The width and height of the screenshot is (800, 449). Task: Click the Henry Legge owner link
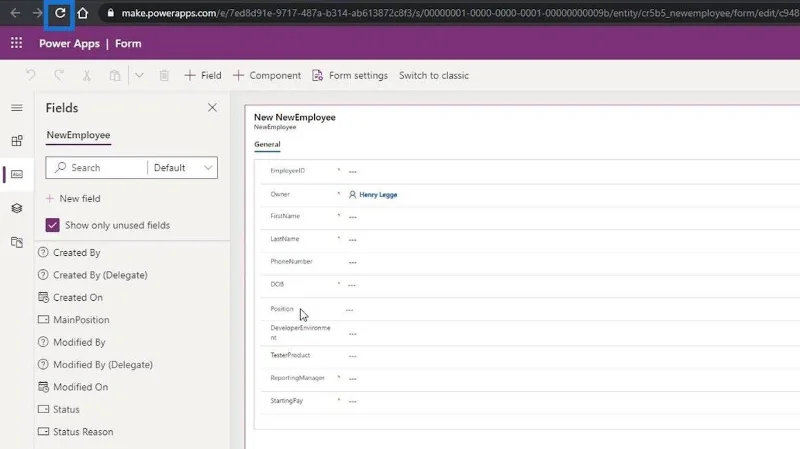[378, 194]
